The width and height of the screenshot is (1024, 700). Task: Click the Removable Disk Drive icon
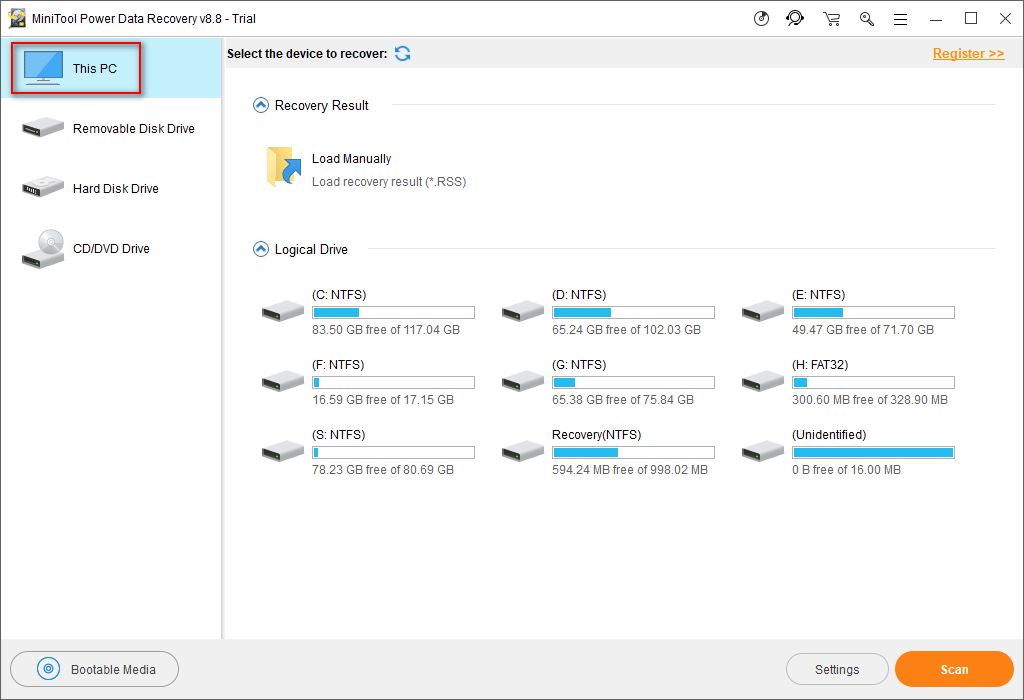[43, 127]
